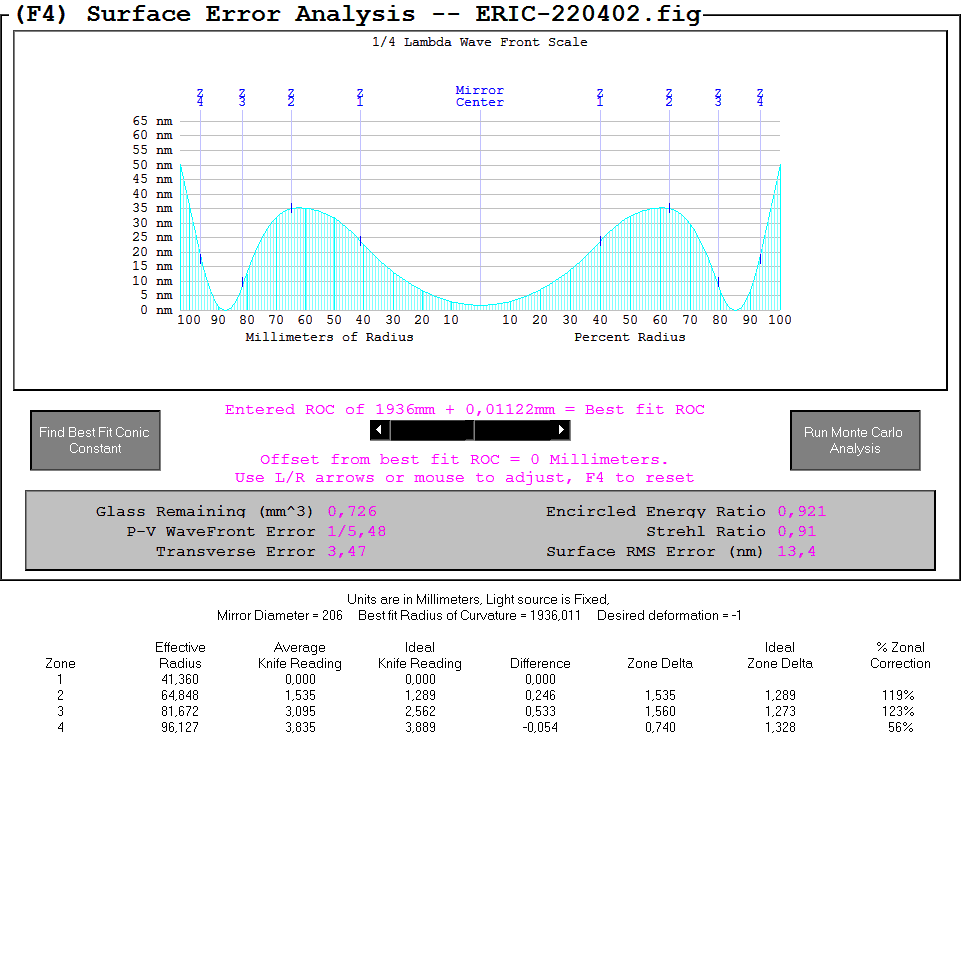Click the P-V WaveFront Error value 1/5,48

pos(357,532)
